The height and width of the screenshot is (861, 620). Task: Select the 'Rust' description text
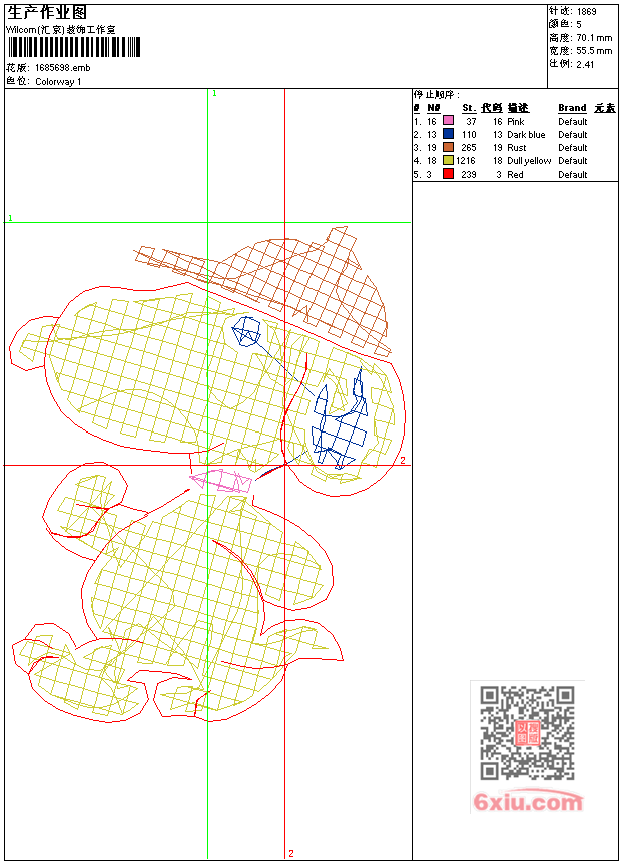[517, 148]
